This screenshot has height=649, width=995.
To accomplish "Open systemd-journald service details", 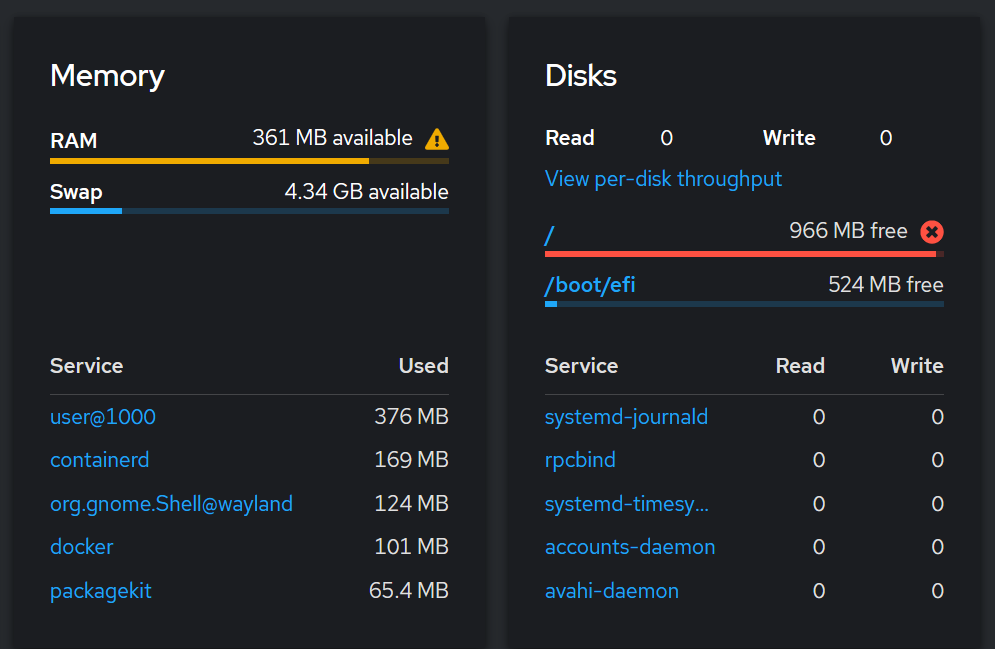I will [x=626, y=417].
